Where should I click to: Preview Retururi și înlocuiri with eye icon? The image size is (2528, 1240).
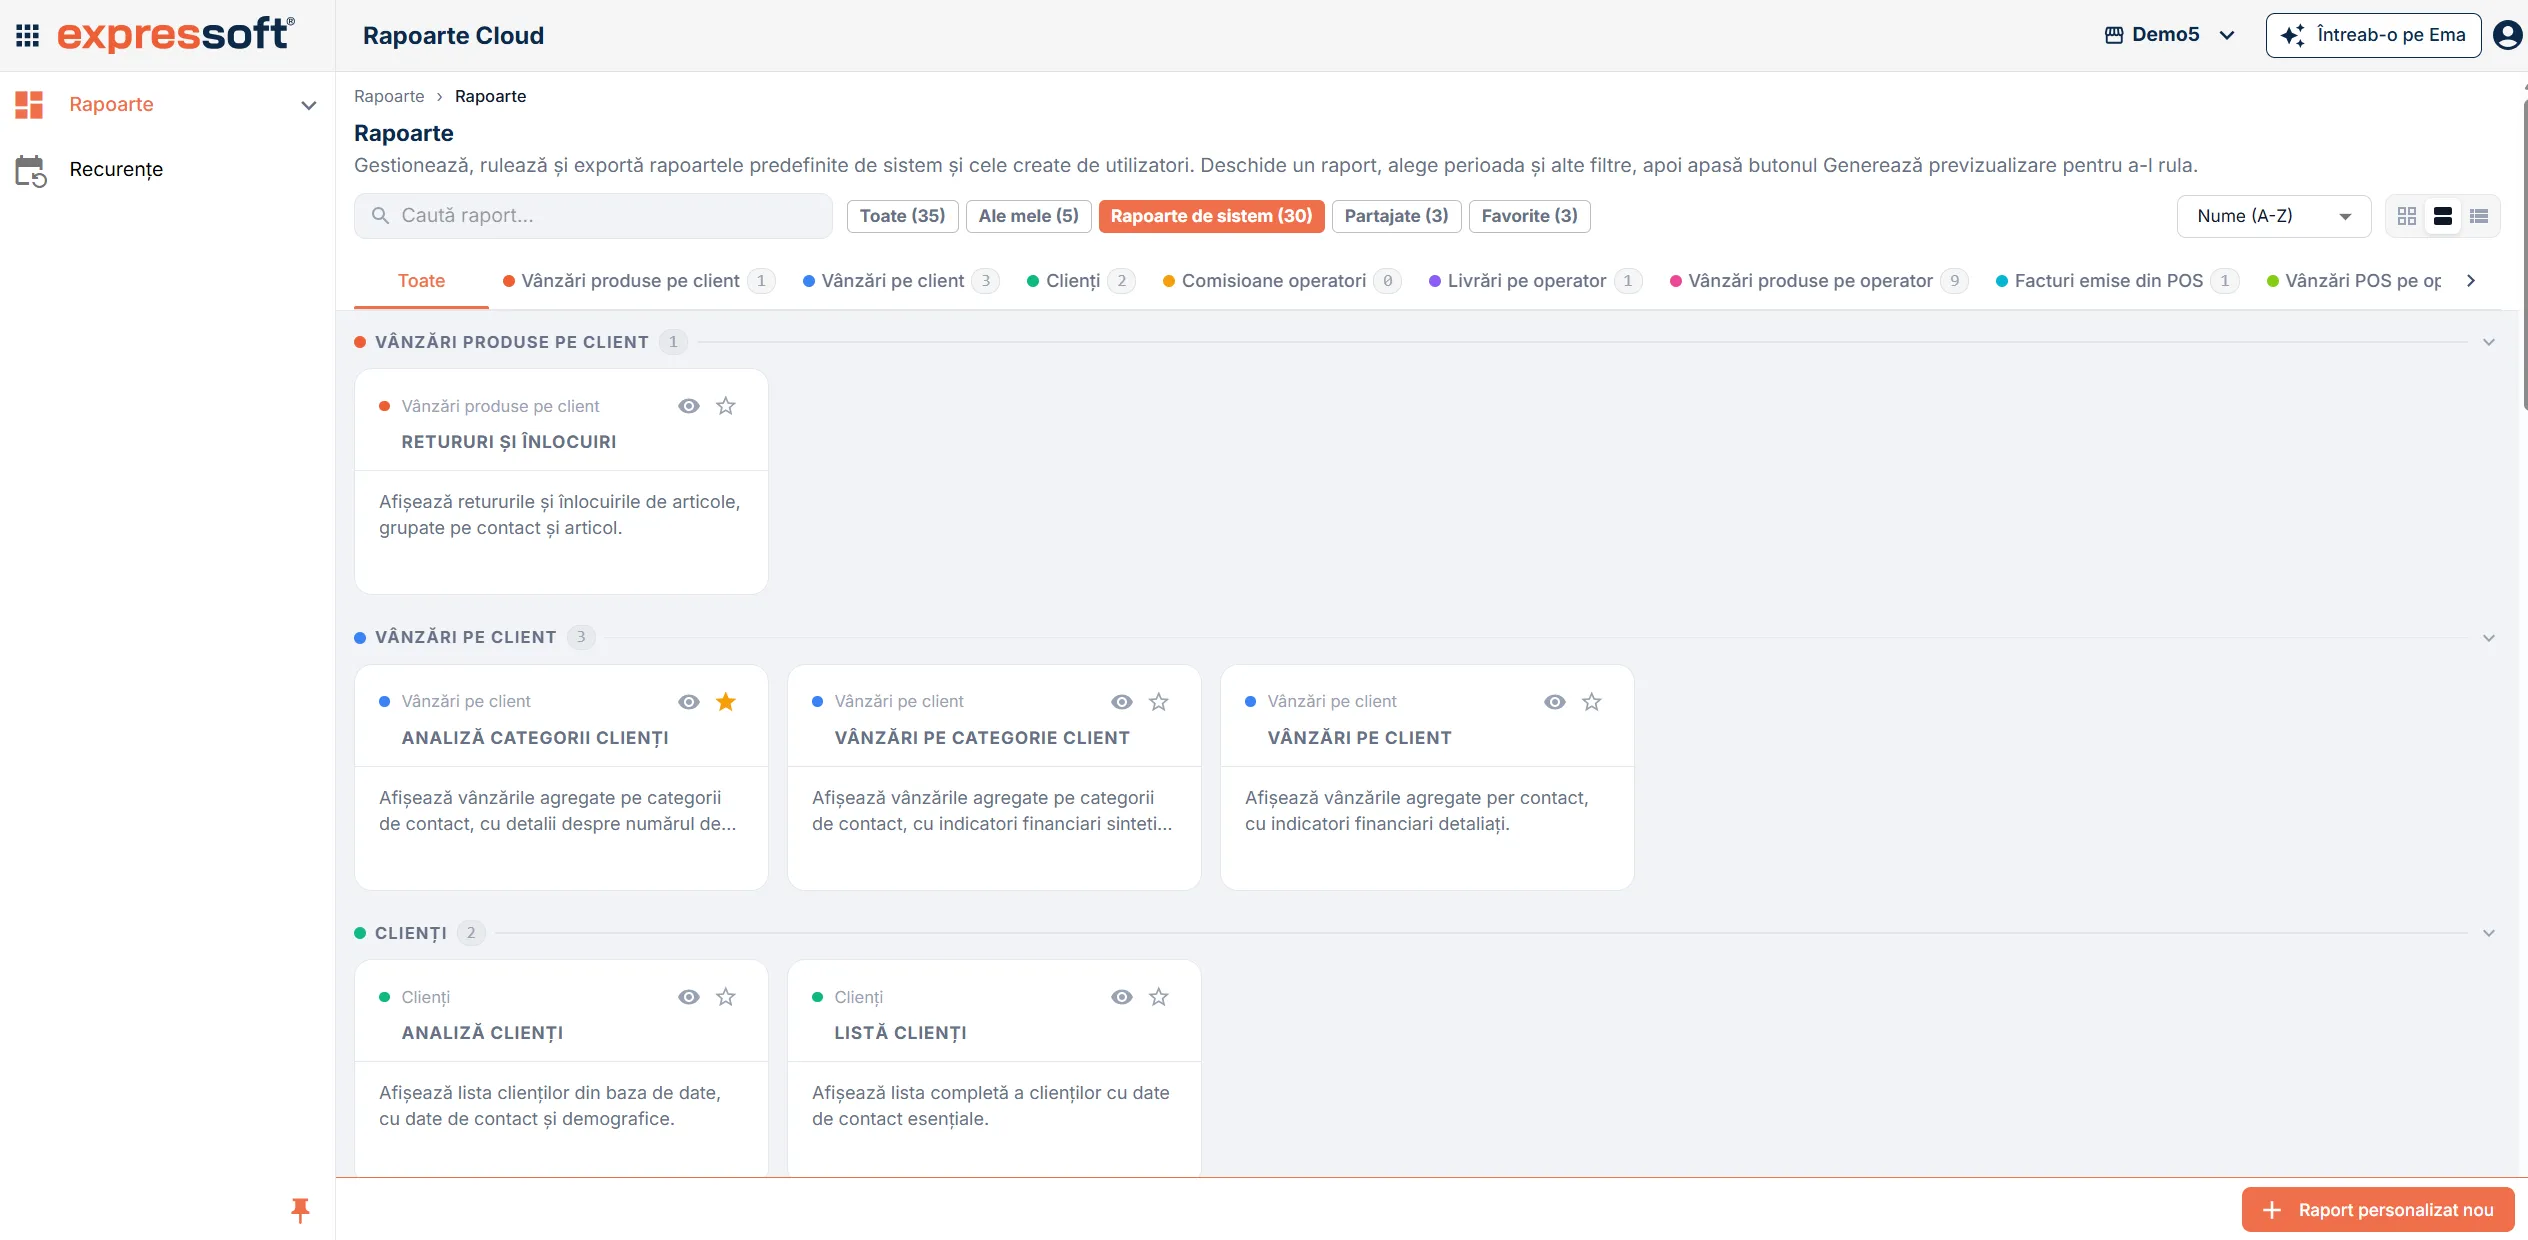689,406
